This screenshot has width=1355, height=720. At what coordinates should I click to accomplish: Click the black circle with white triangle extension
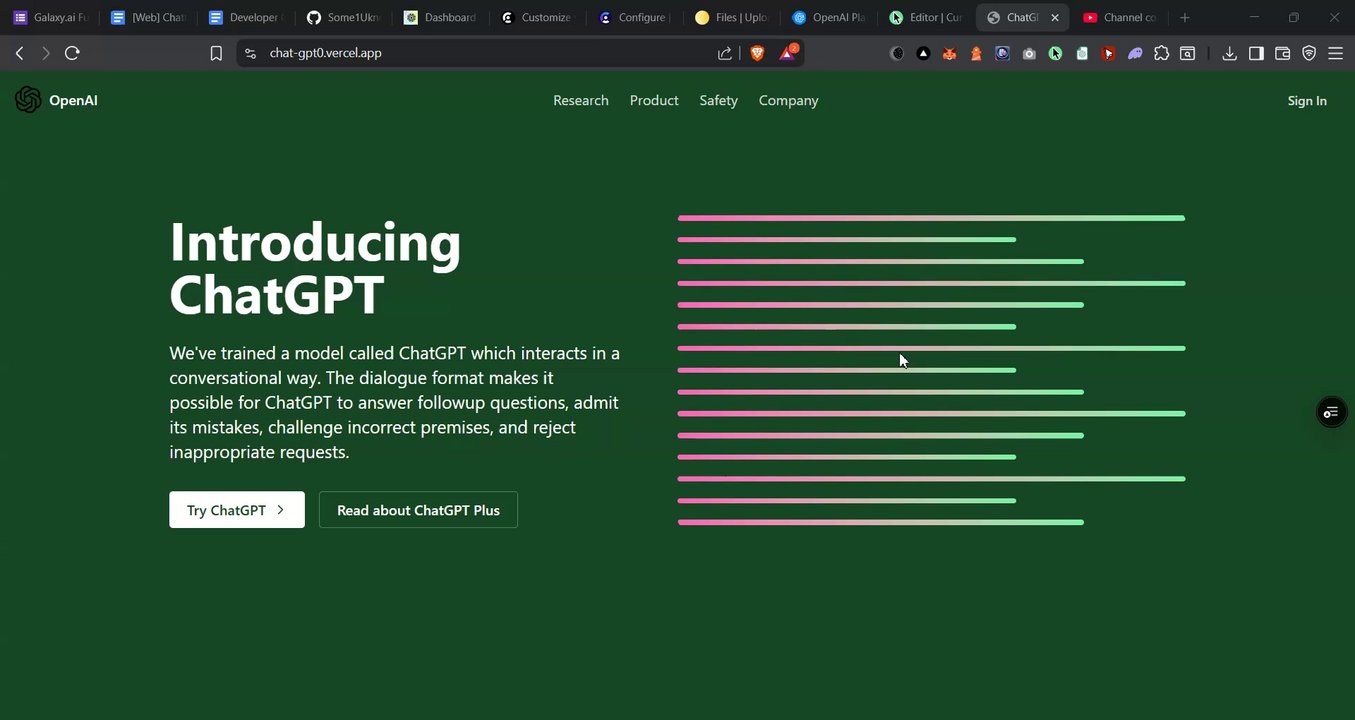tap(923, 53)
